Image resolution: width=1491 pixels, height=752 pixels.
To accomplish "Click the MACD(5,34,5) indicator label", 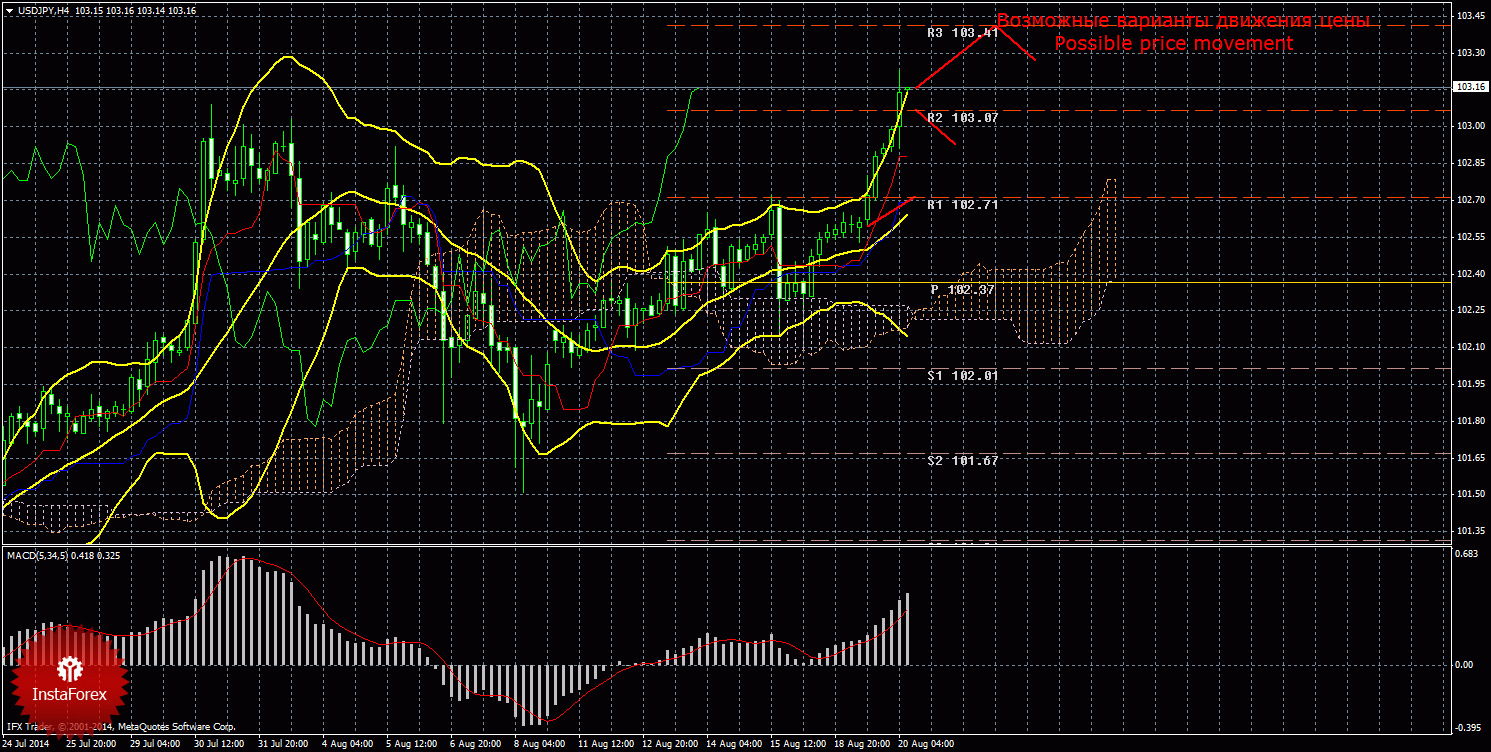I will (37, 555).
